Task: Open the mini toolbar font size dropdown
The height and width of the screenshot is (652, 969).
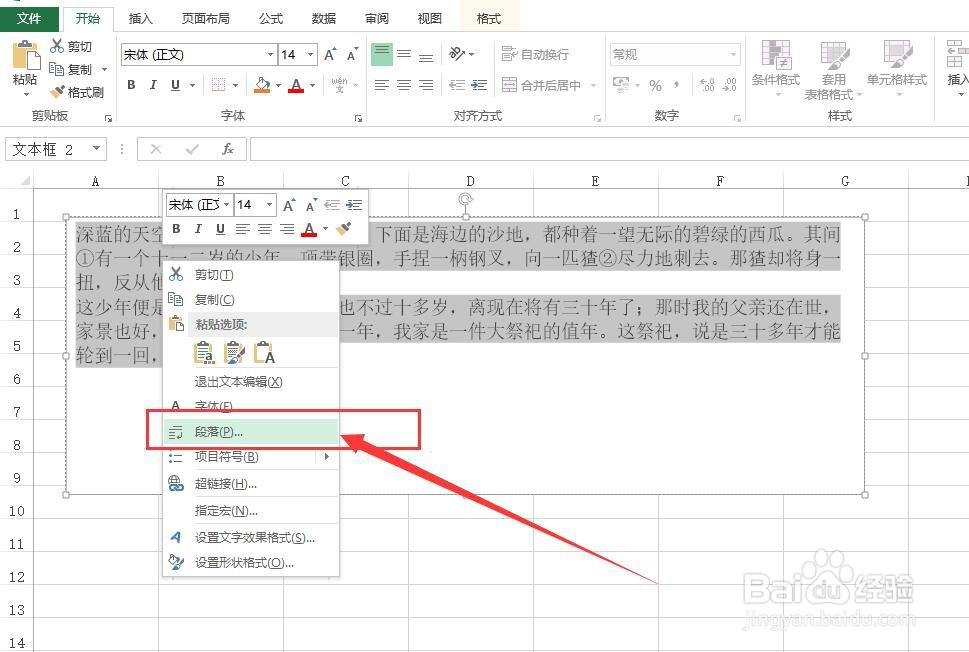Action: coord(269,205)
